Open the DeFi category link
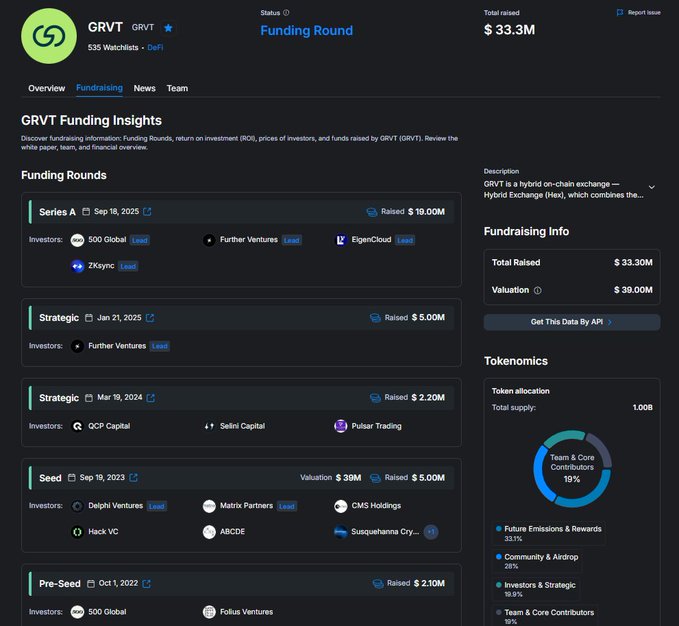The image size is (679, 626). (155, 48)
